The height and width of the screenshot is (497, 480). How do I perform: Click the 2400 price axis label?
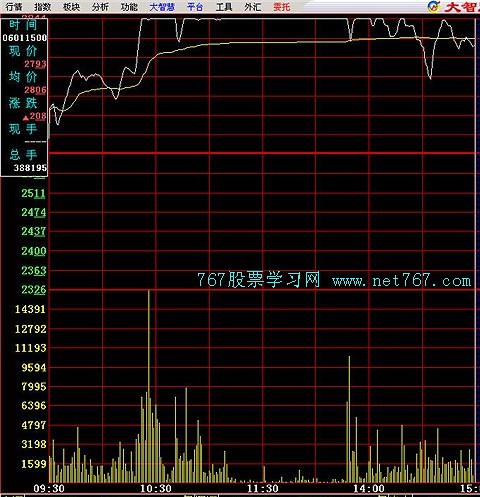34,251
